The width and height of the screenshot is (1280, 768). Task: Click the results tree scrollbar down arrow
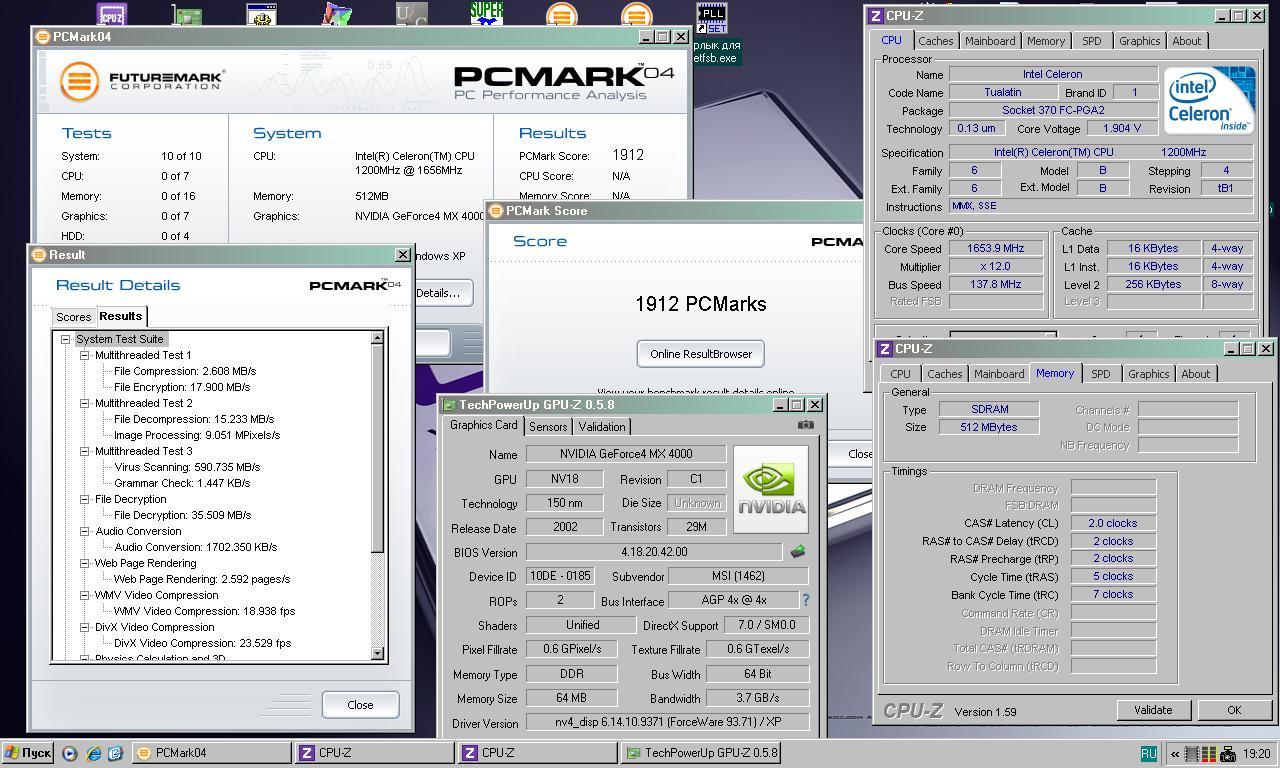377,654
